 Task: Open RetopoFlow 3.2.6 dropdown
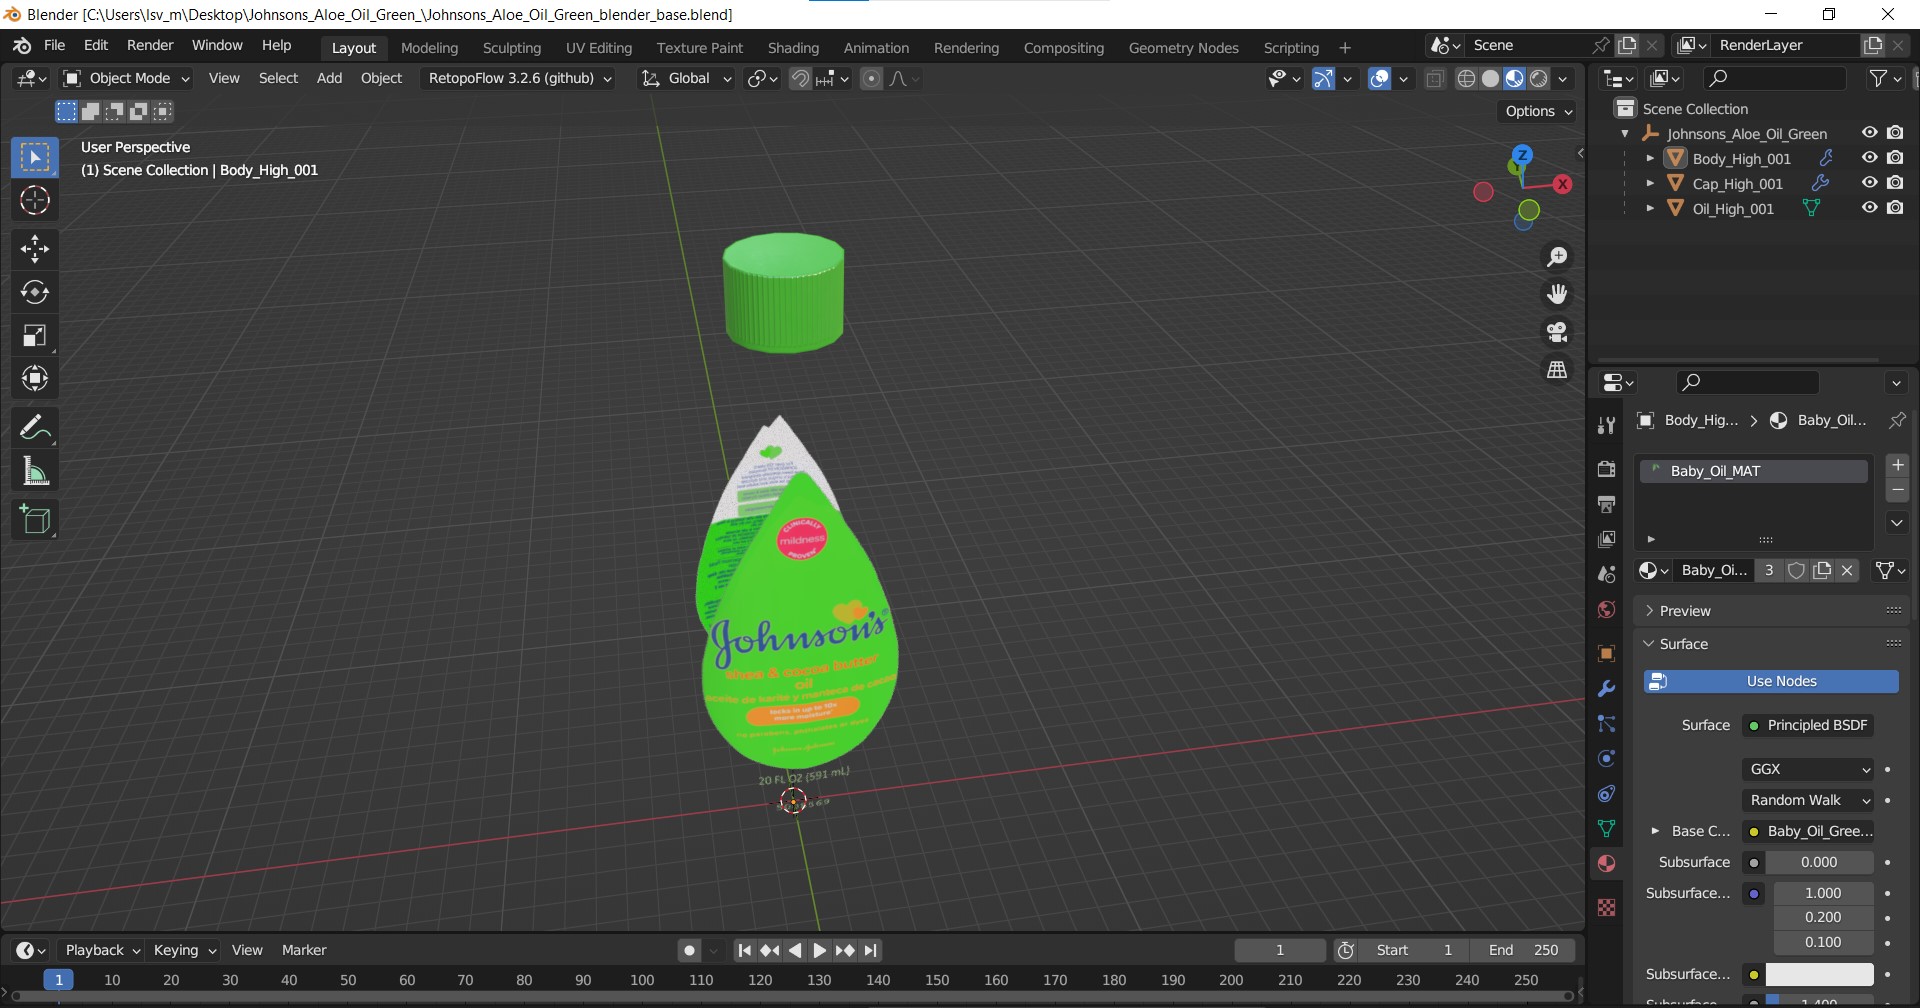(x=520, y=78)
